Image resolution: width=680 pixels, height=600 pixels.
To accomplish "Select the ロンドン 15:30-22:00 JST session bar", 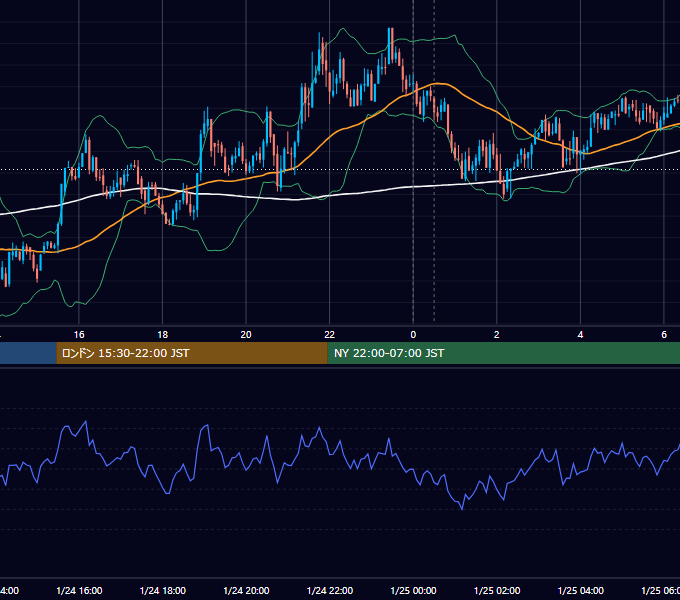I will pyautogui.click(x=192, y=353).
